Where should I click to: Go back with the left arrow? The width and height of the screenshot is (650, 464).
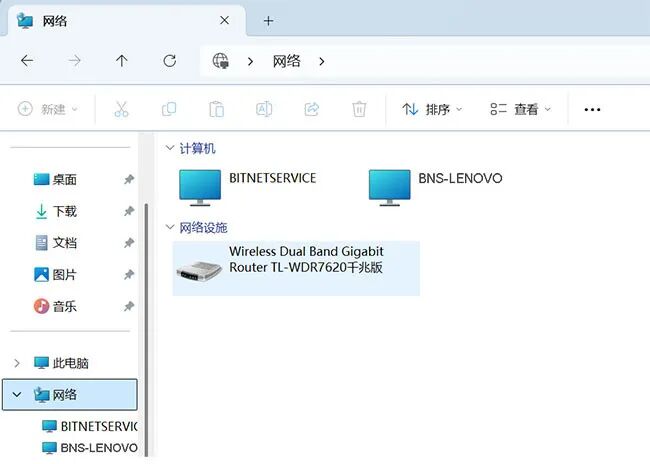pyautogui.click(x=27, y=61)
